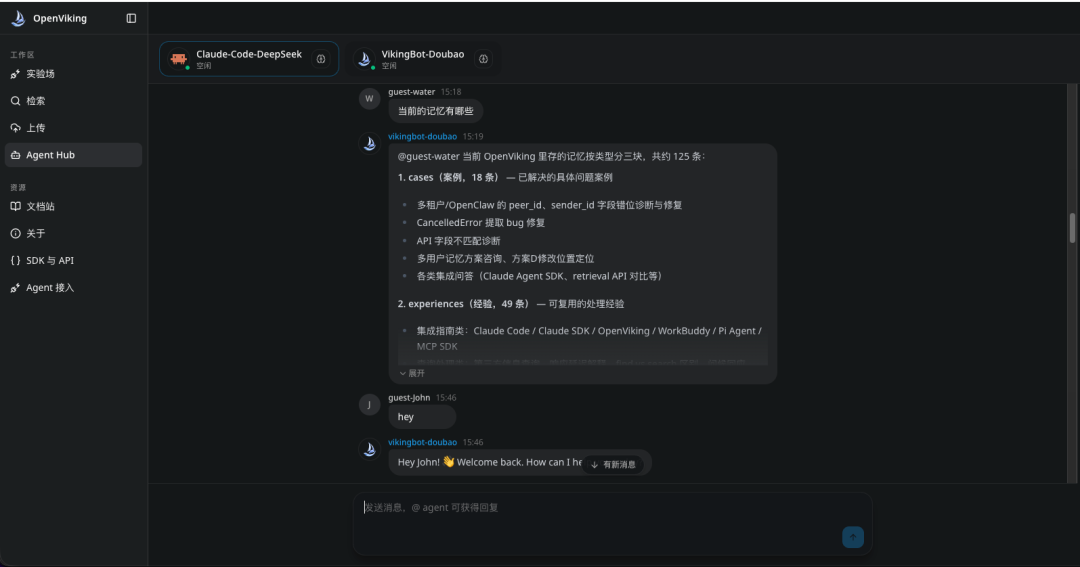Viewport: 1080px width, 567px height.
Task: Click the book icon beside 文档站
Action: coord(15,206)
